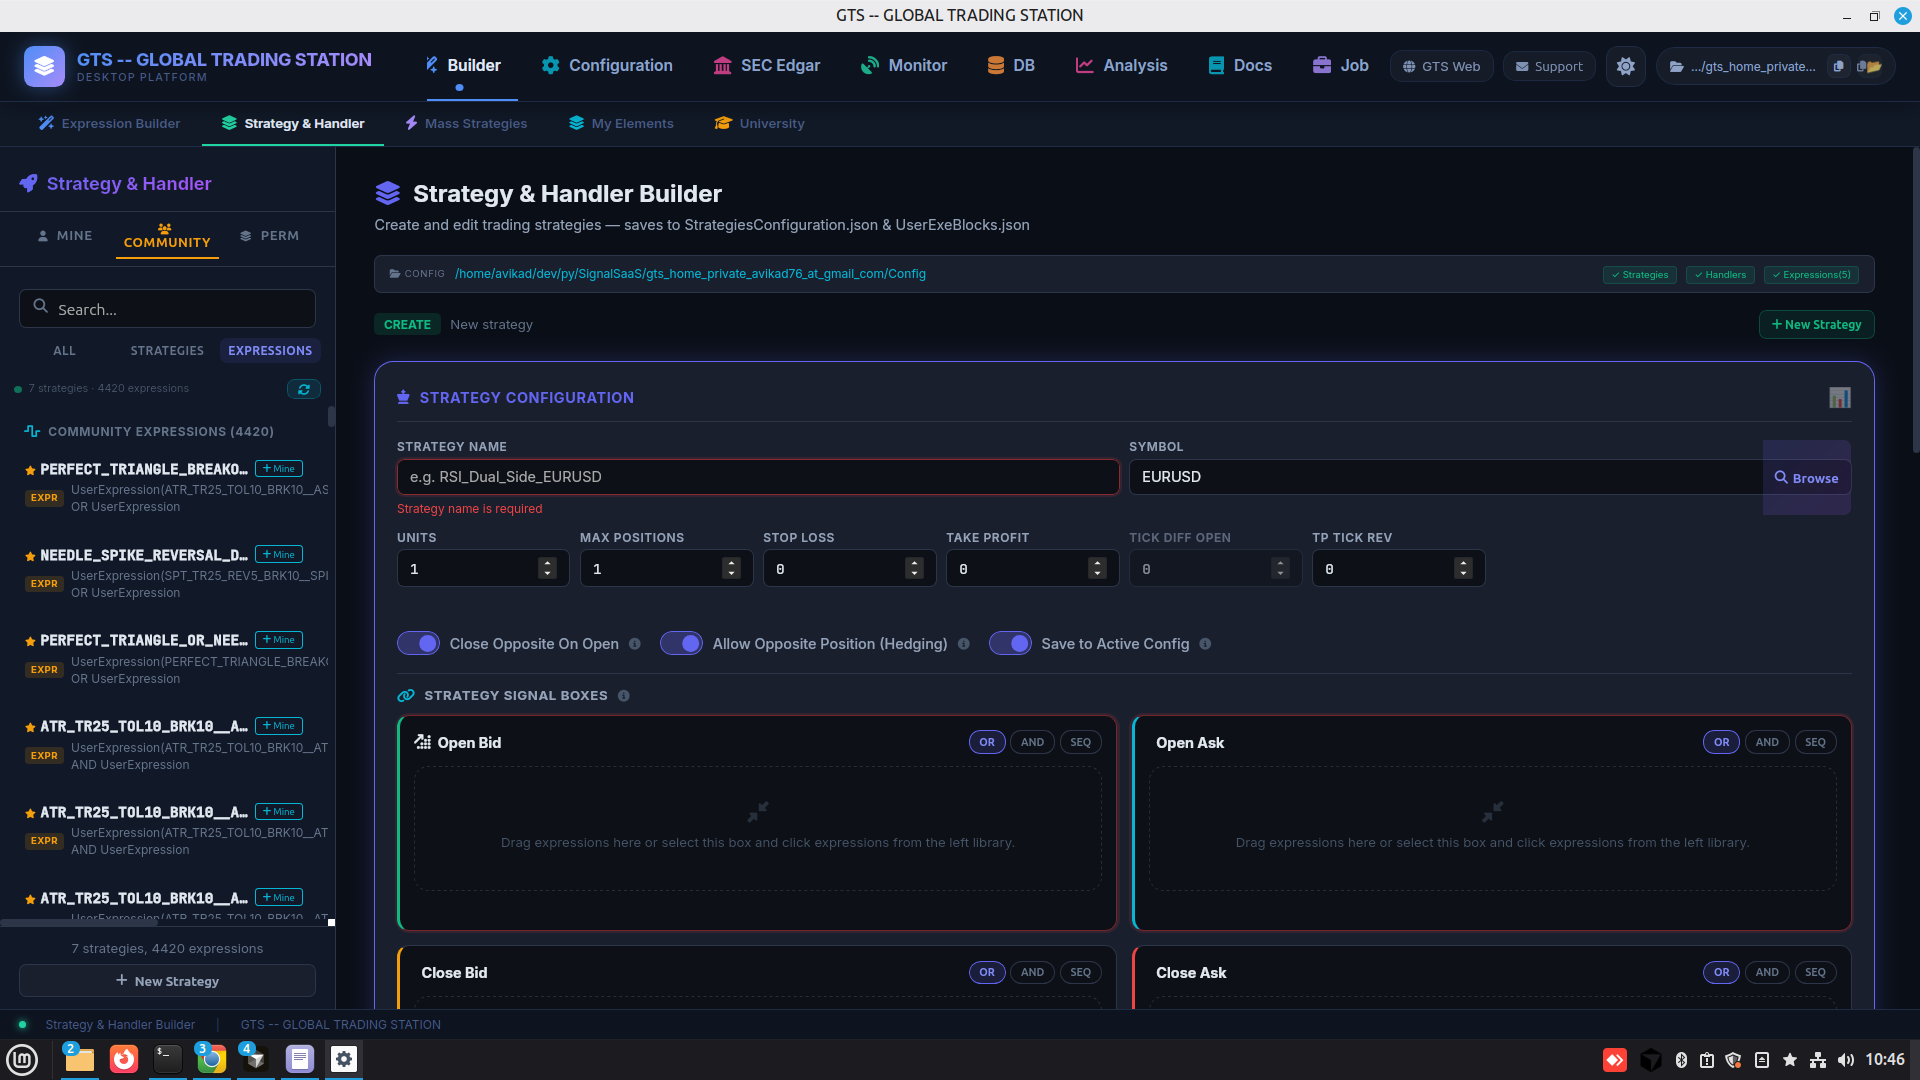Select AND mode for Open Ask
This screenshot has height=1080, width=1920.
[x=1767, y=742]
